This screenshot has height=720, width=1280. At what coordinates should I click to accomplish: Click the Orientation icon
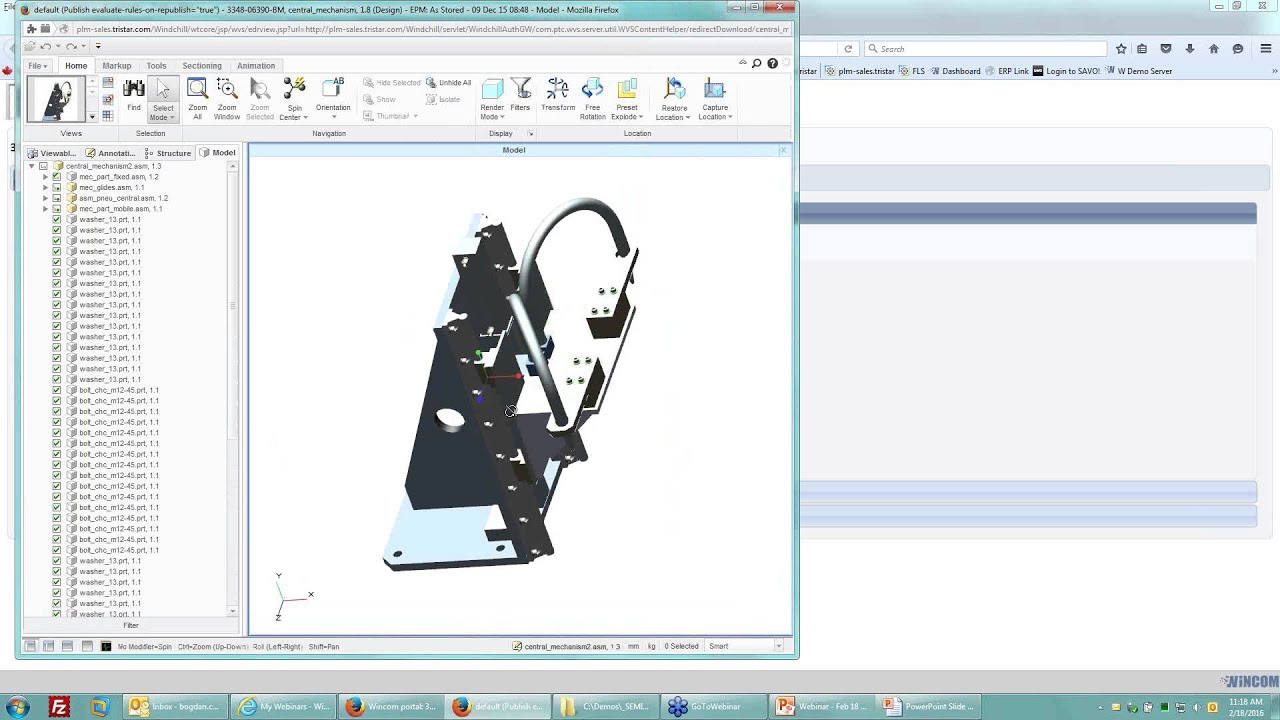pos(333,89)
